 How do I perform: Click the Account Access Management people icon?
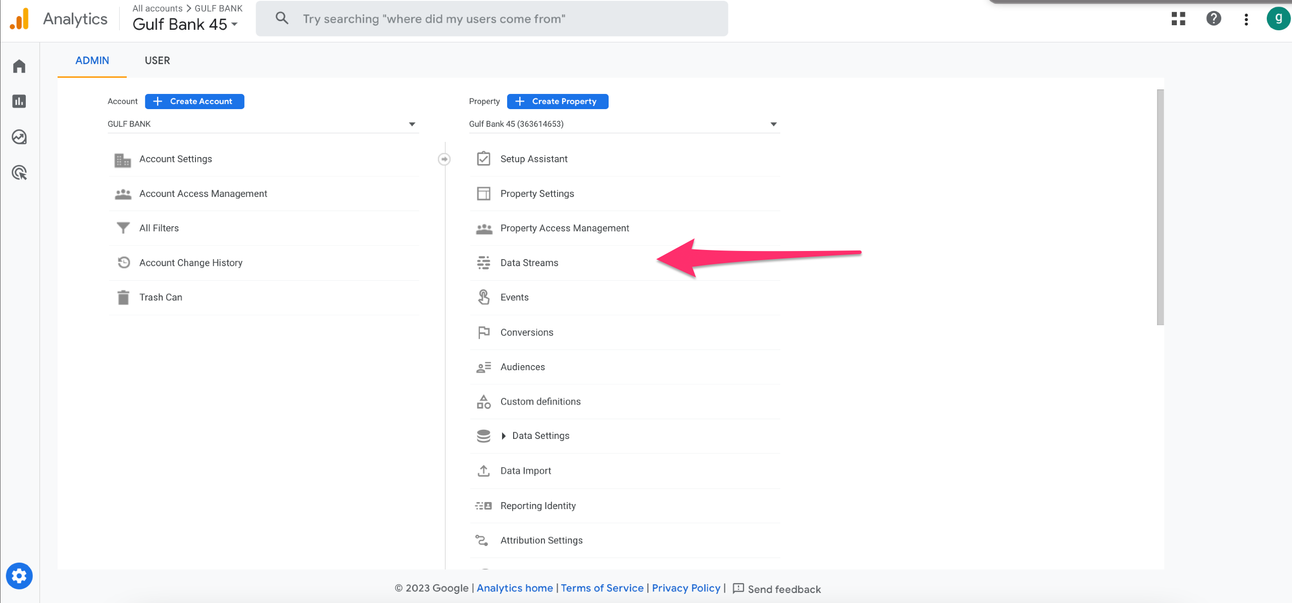(123, 194)
